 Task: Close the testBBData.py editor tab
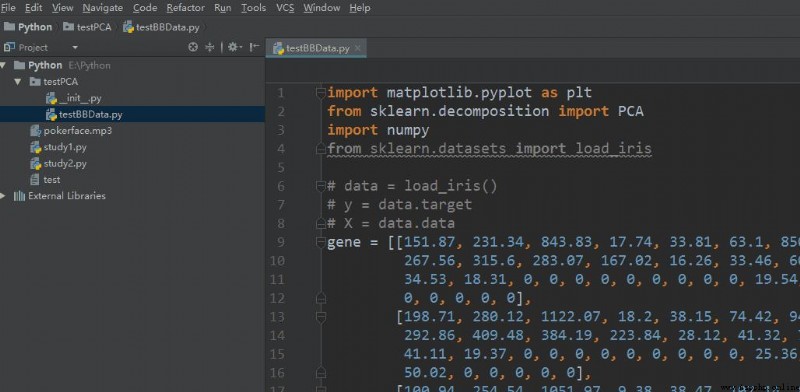tap(358, 48)
